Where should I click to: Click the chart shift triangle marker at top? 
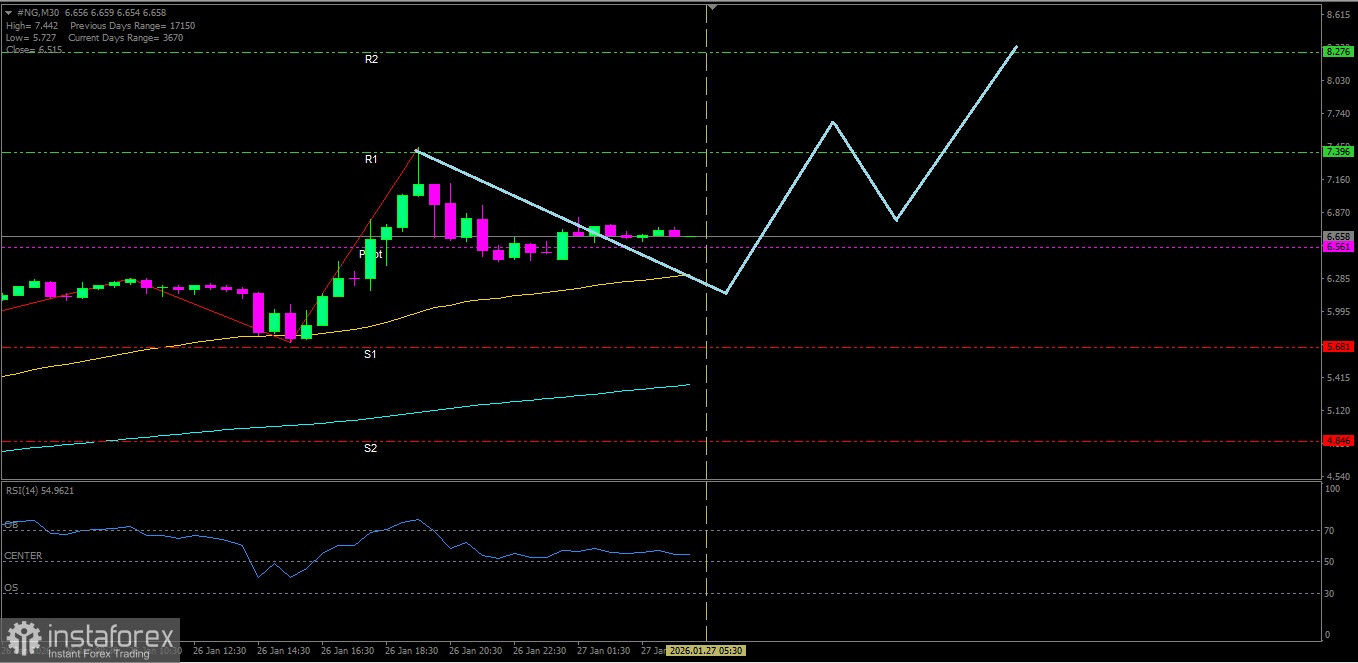coord(712,7)
